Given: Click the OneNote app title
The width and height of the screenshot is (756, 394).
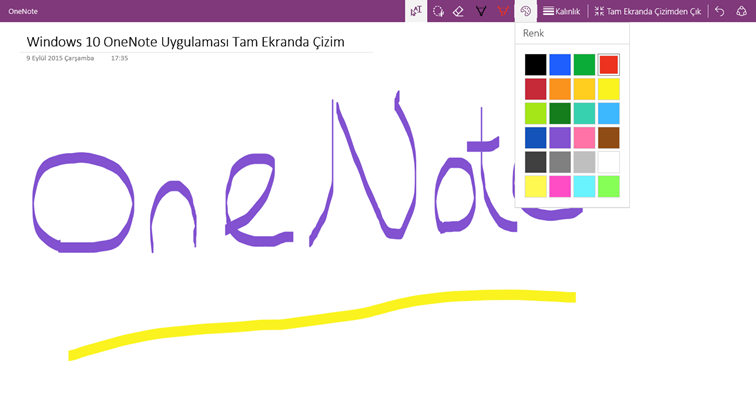Looking at the screenshot, I should point(23,11).
